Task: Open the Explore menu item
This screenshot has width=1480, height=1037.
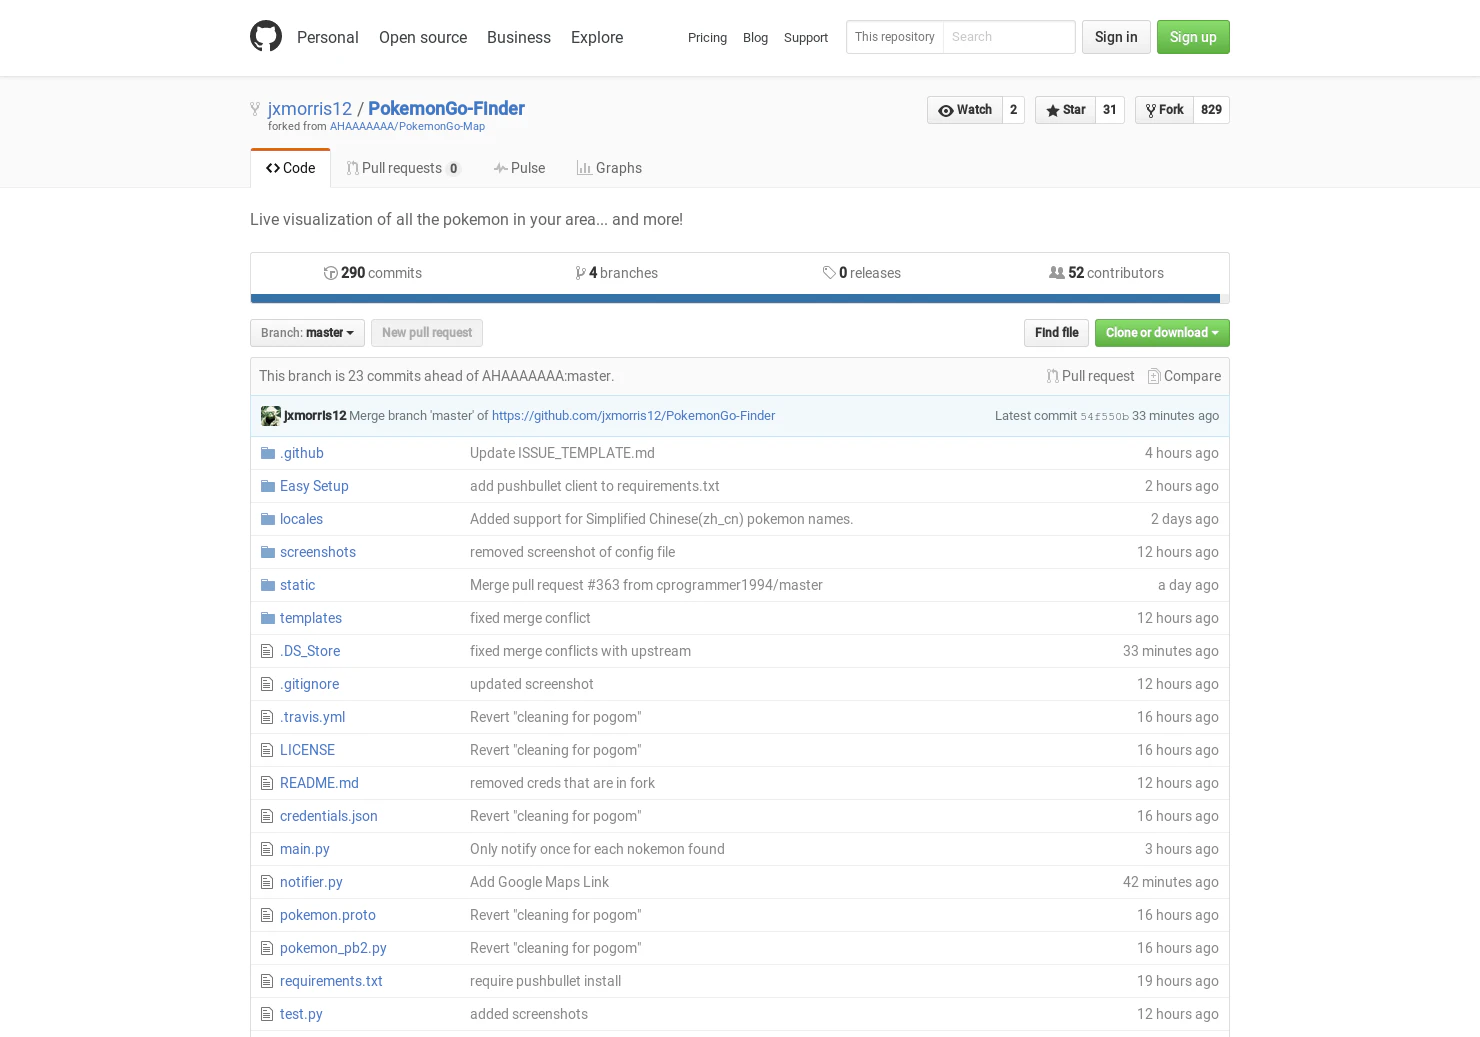Action: point(597,37)
